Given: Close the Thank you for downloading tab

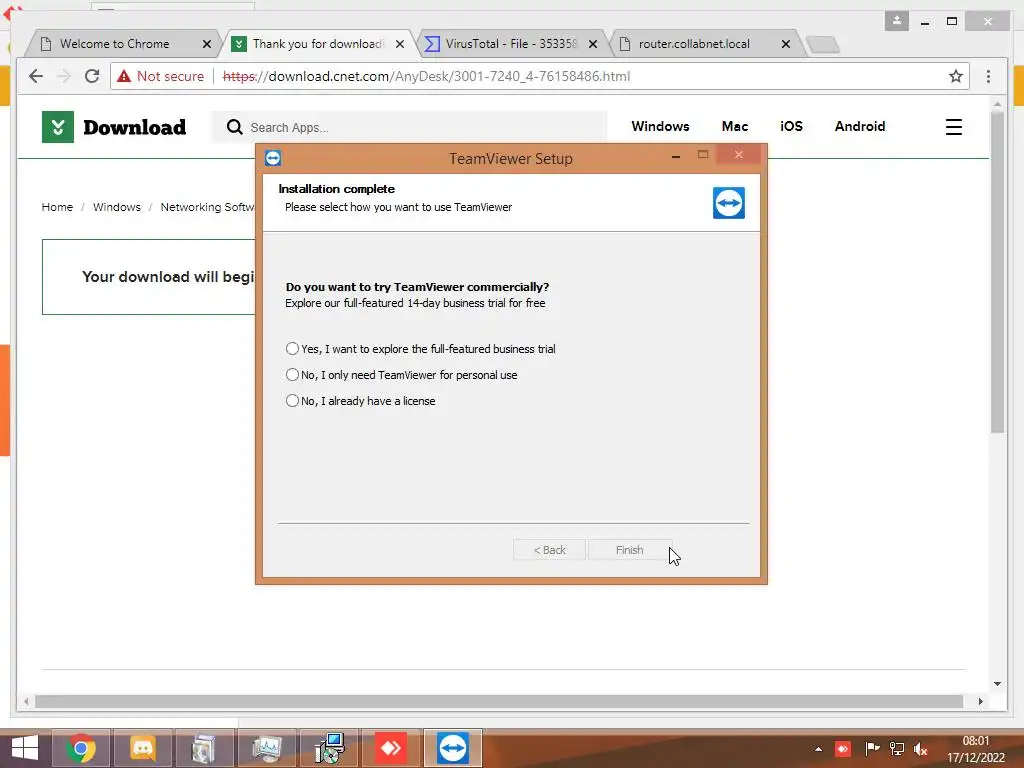Looking at the screenshot, I should tap(400, 44).
